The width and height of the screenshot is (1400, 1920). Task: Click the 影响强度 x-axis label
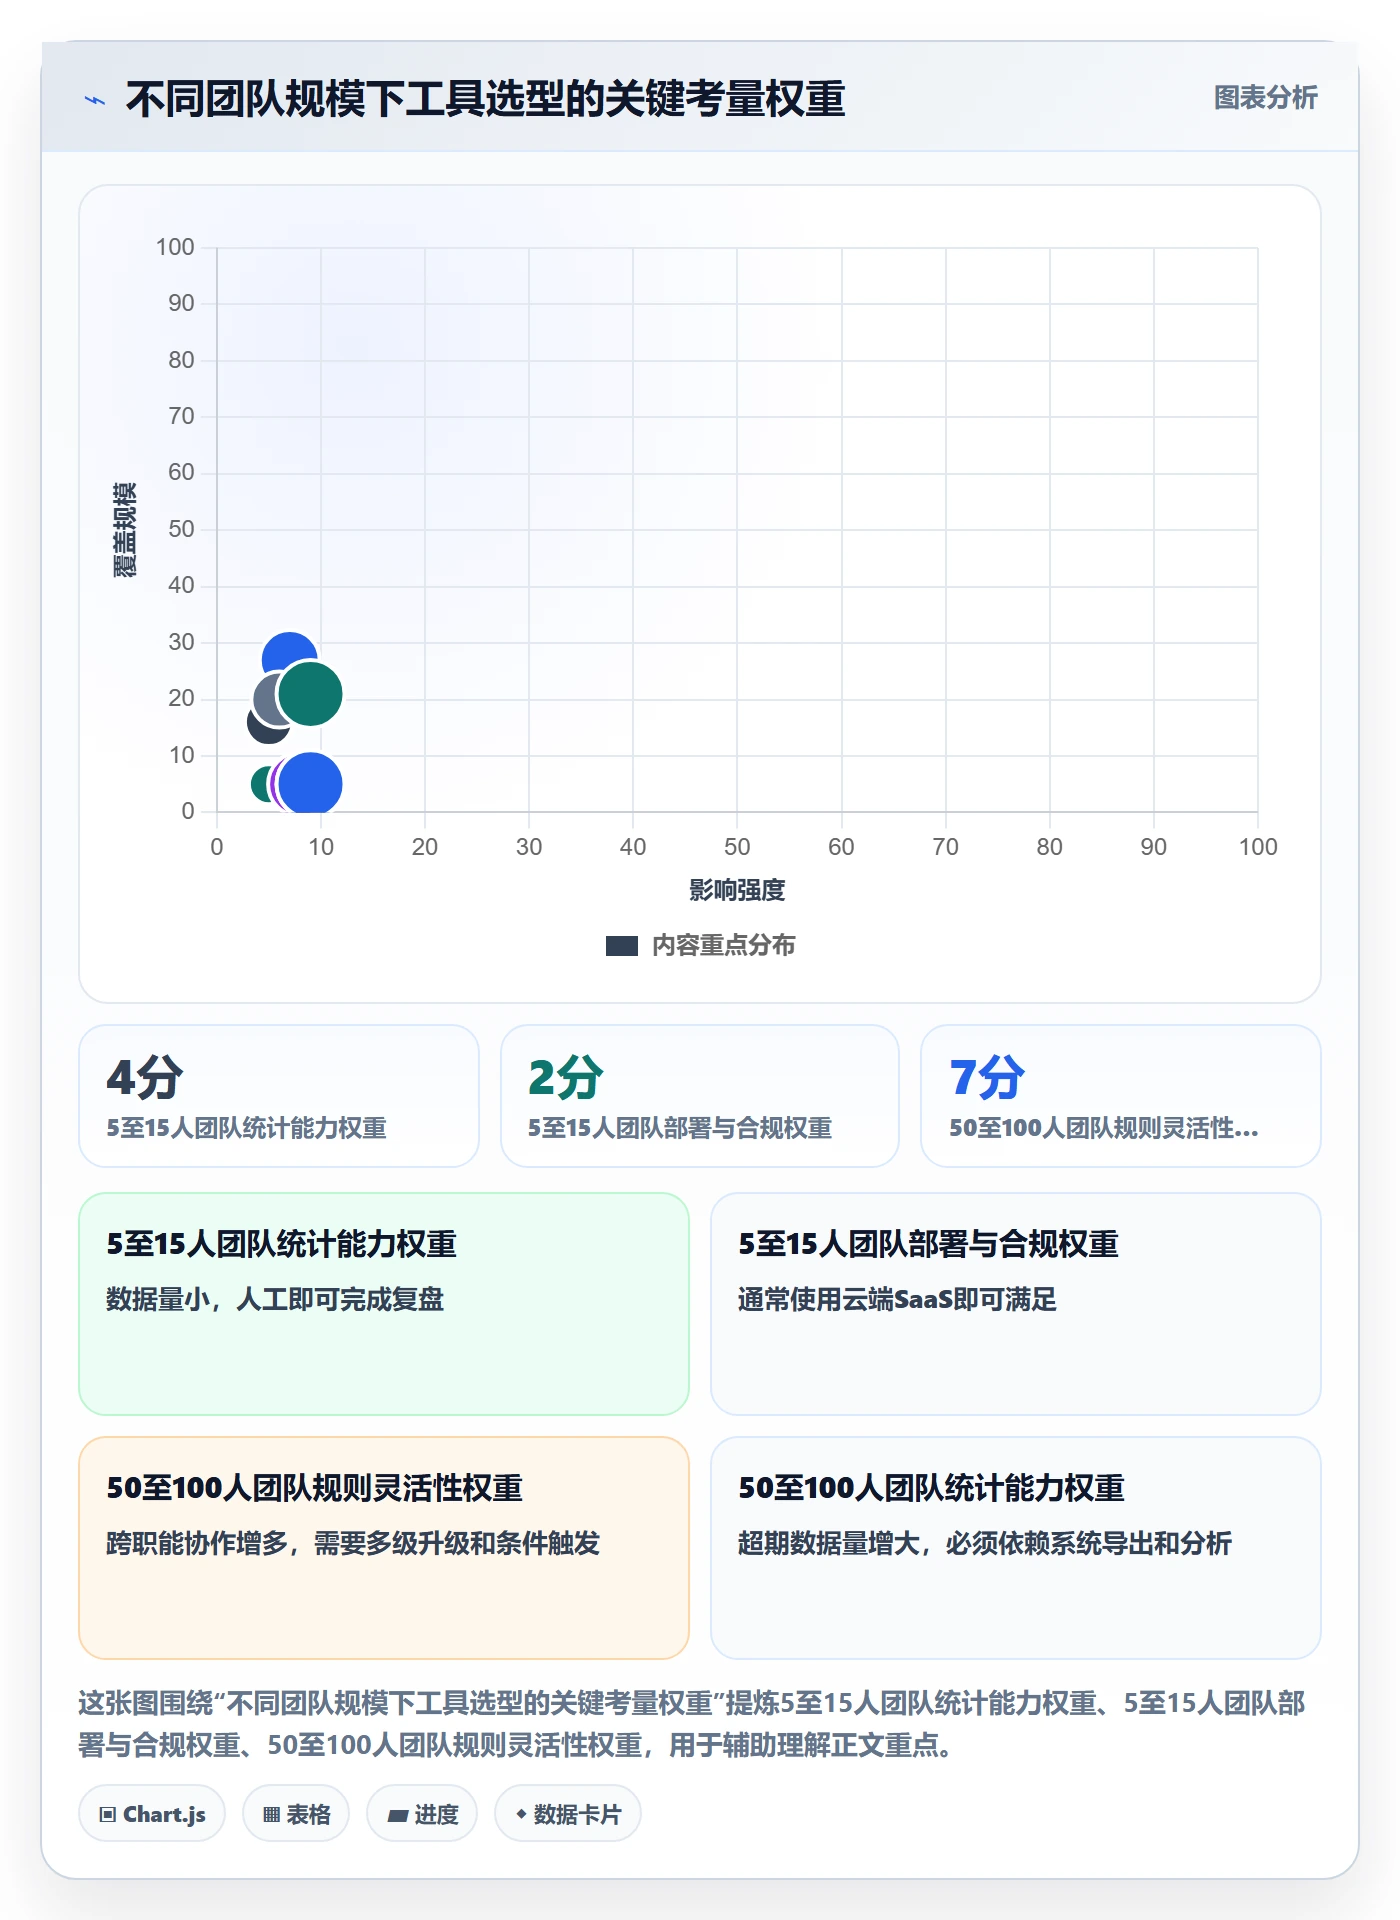[737, 890]
